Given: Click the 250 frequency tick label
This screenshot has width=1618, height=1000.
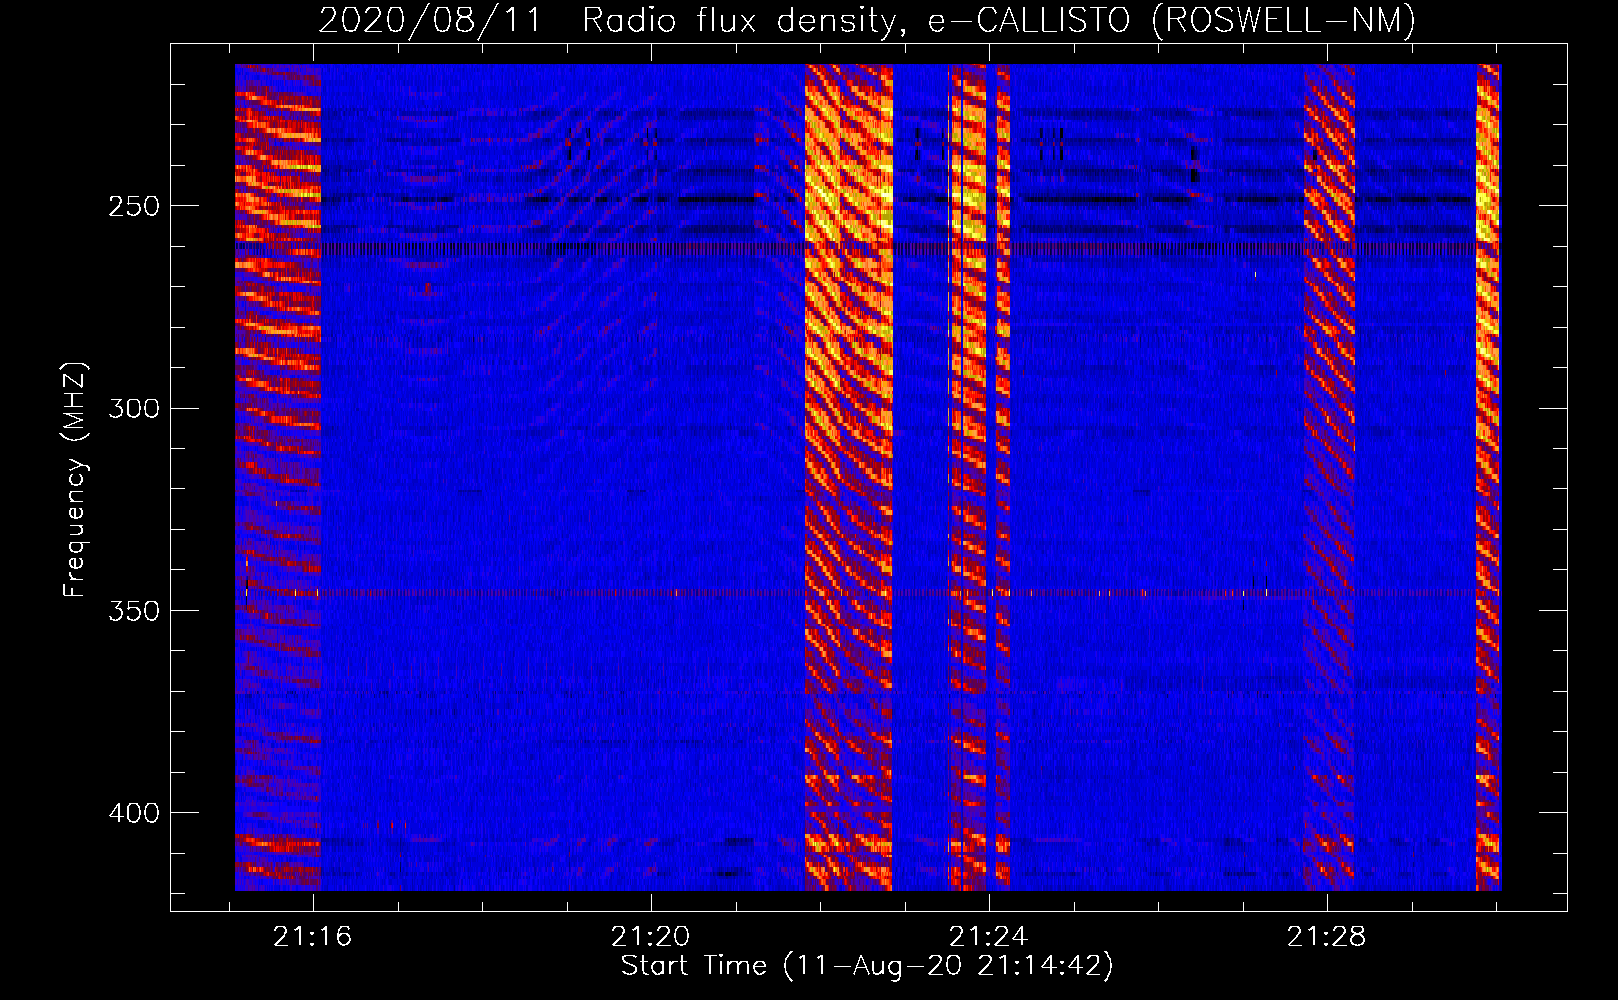Looking at the screenshot, I should 134,207.
